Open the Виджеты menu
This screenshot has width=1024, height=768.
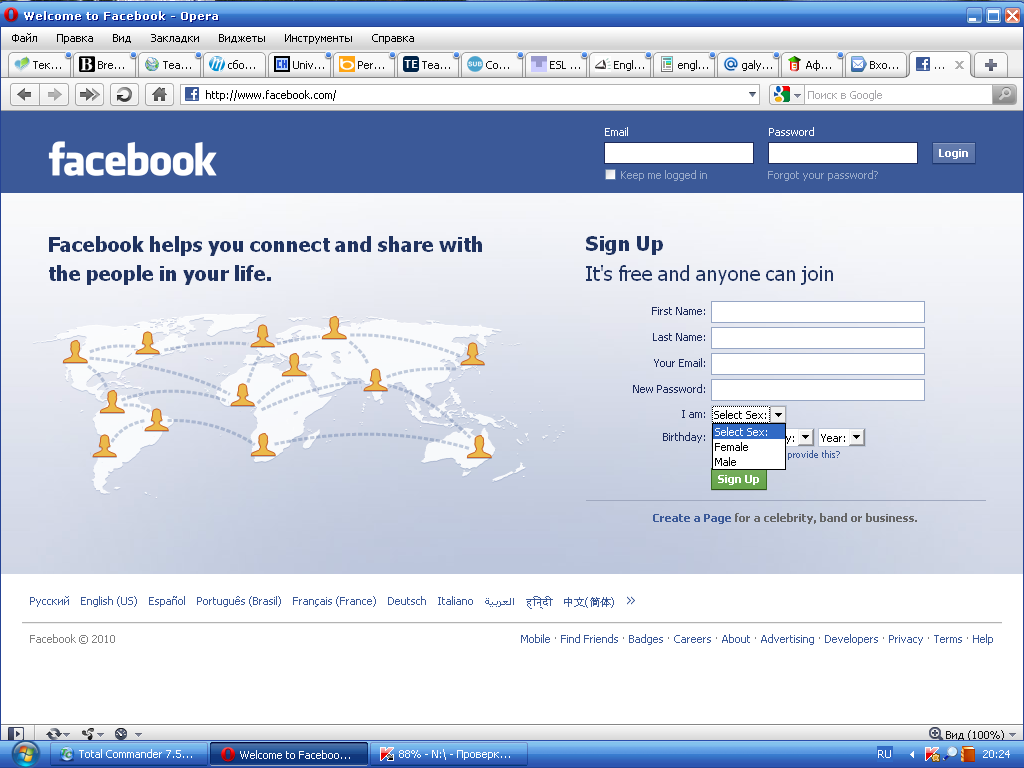[242, 38]
